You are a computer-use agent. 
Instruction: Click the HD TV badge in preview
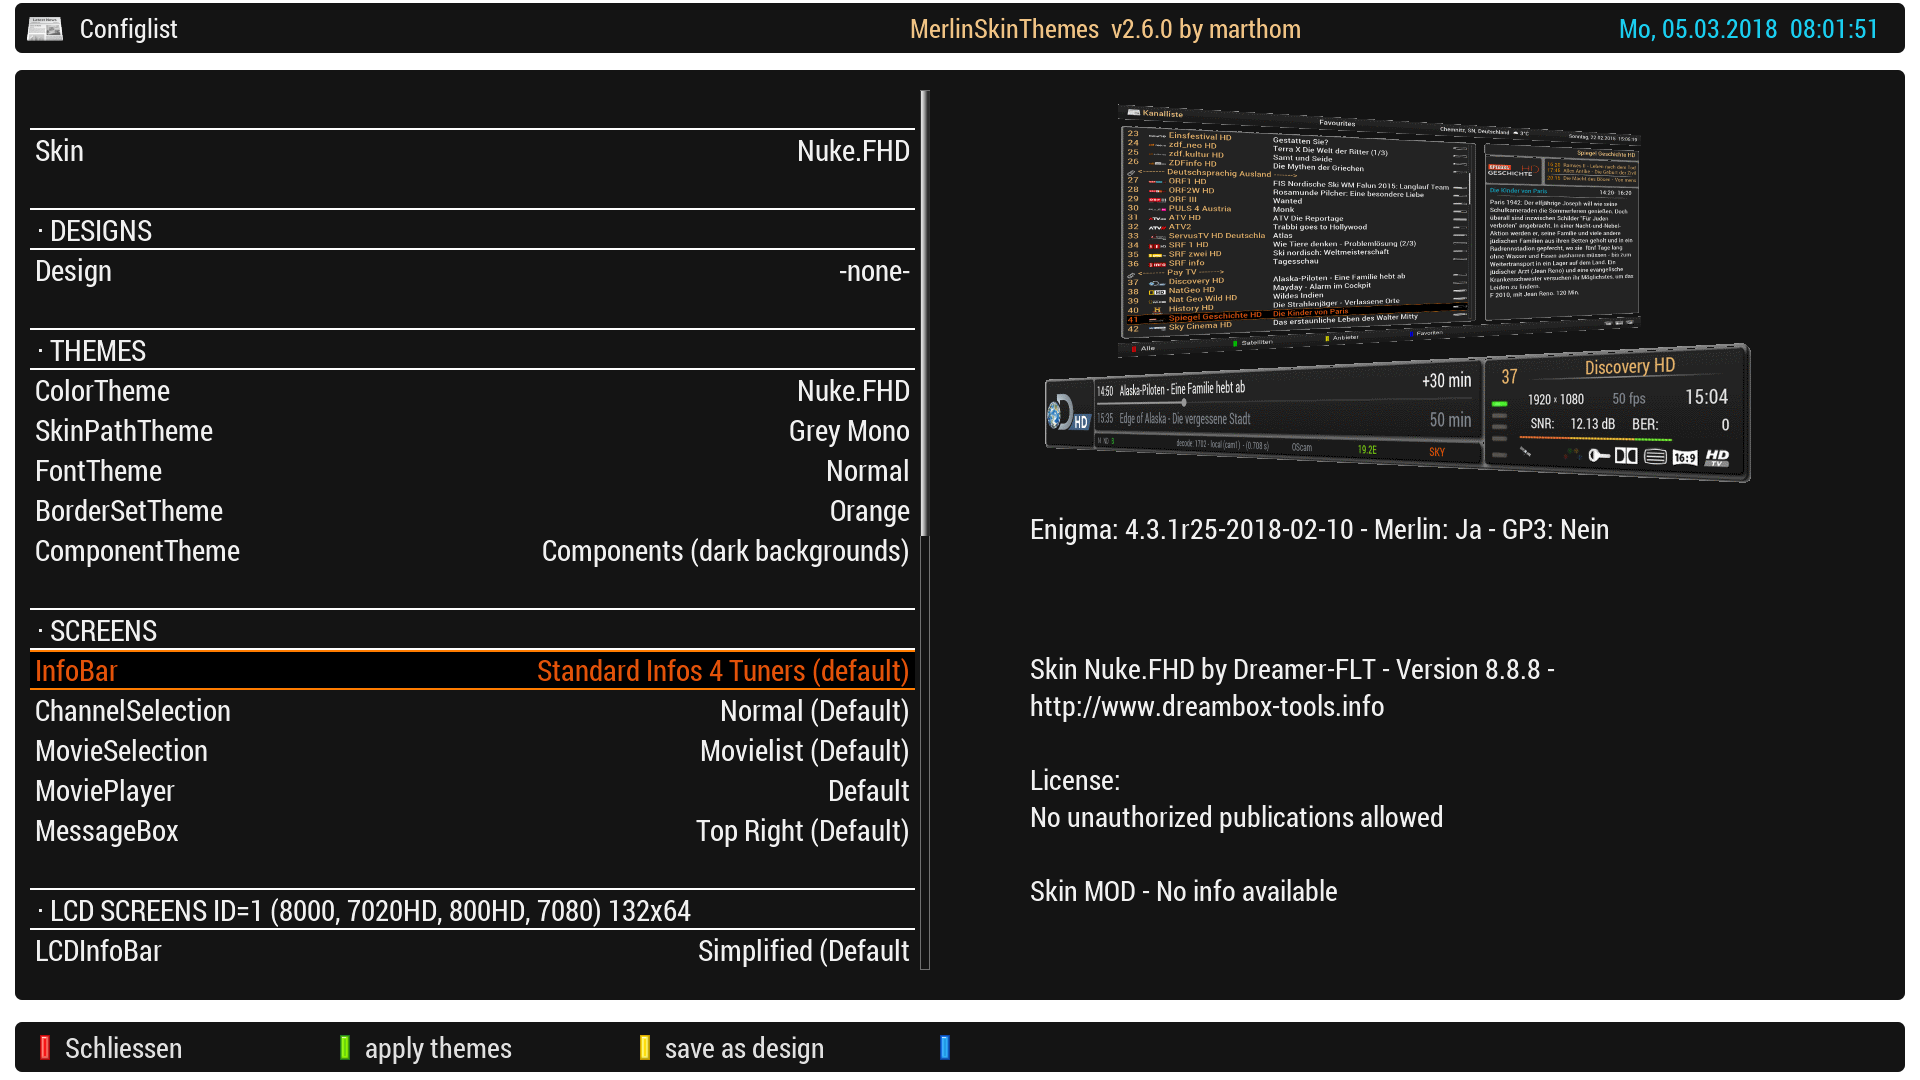tap(1717, 457)
